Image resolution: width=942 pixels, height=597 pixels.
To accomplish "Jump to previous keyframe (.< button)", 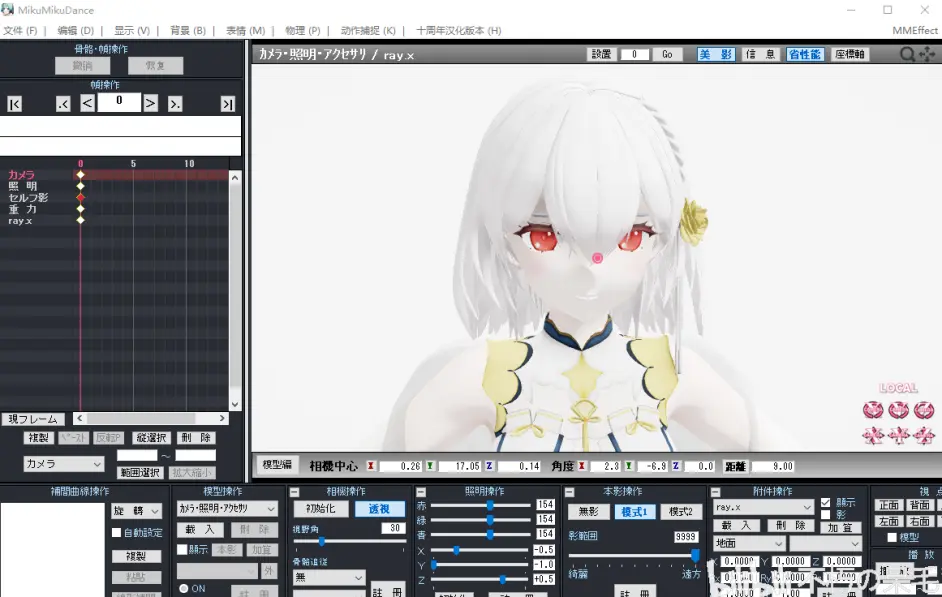I will (x=62, y=105).
